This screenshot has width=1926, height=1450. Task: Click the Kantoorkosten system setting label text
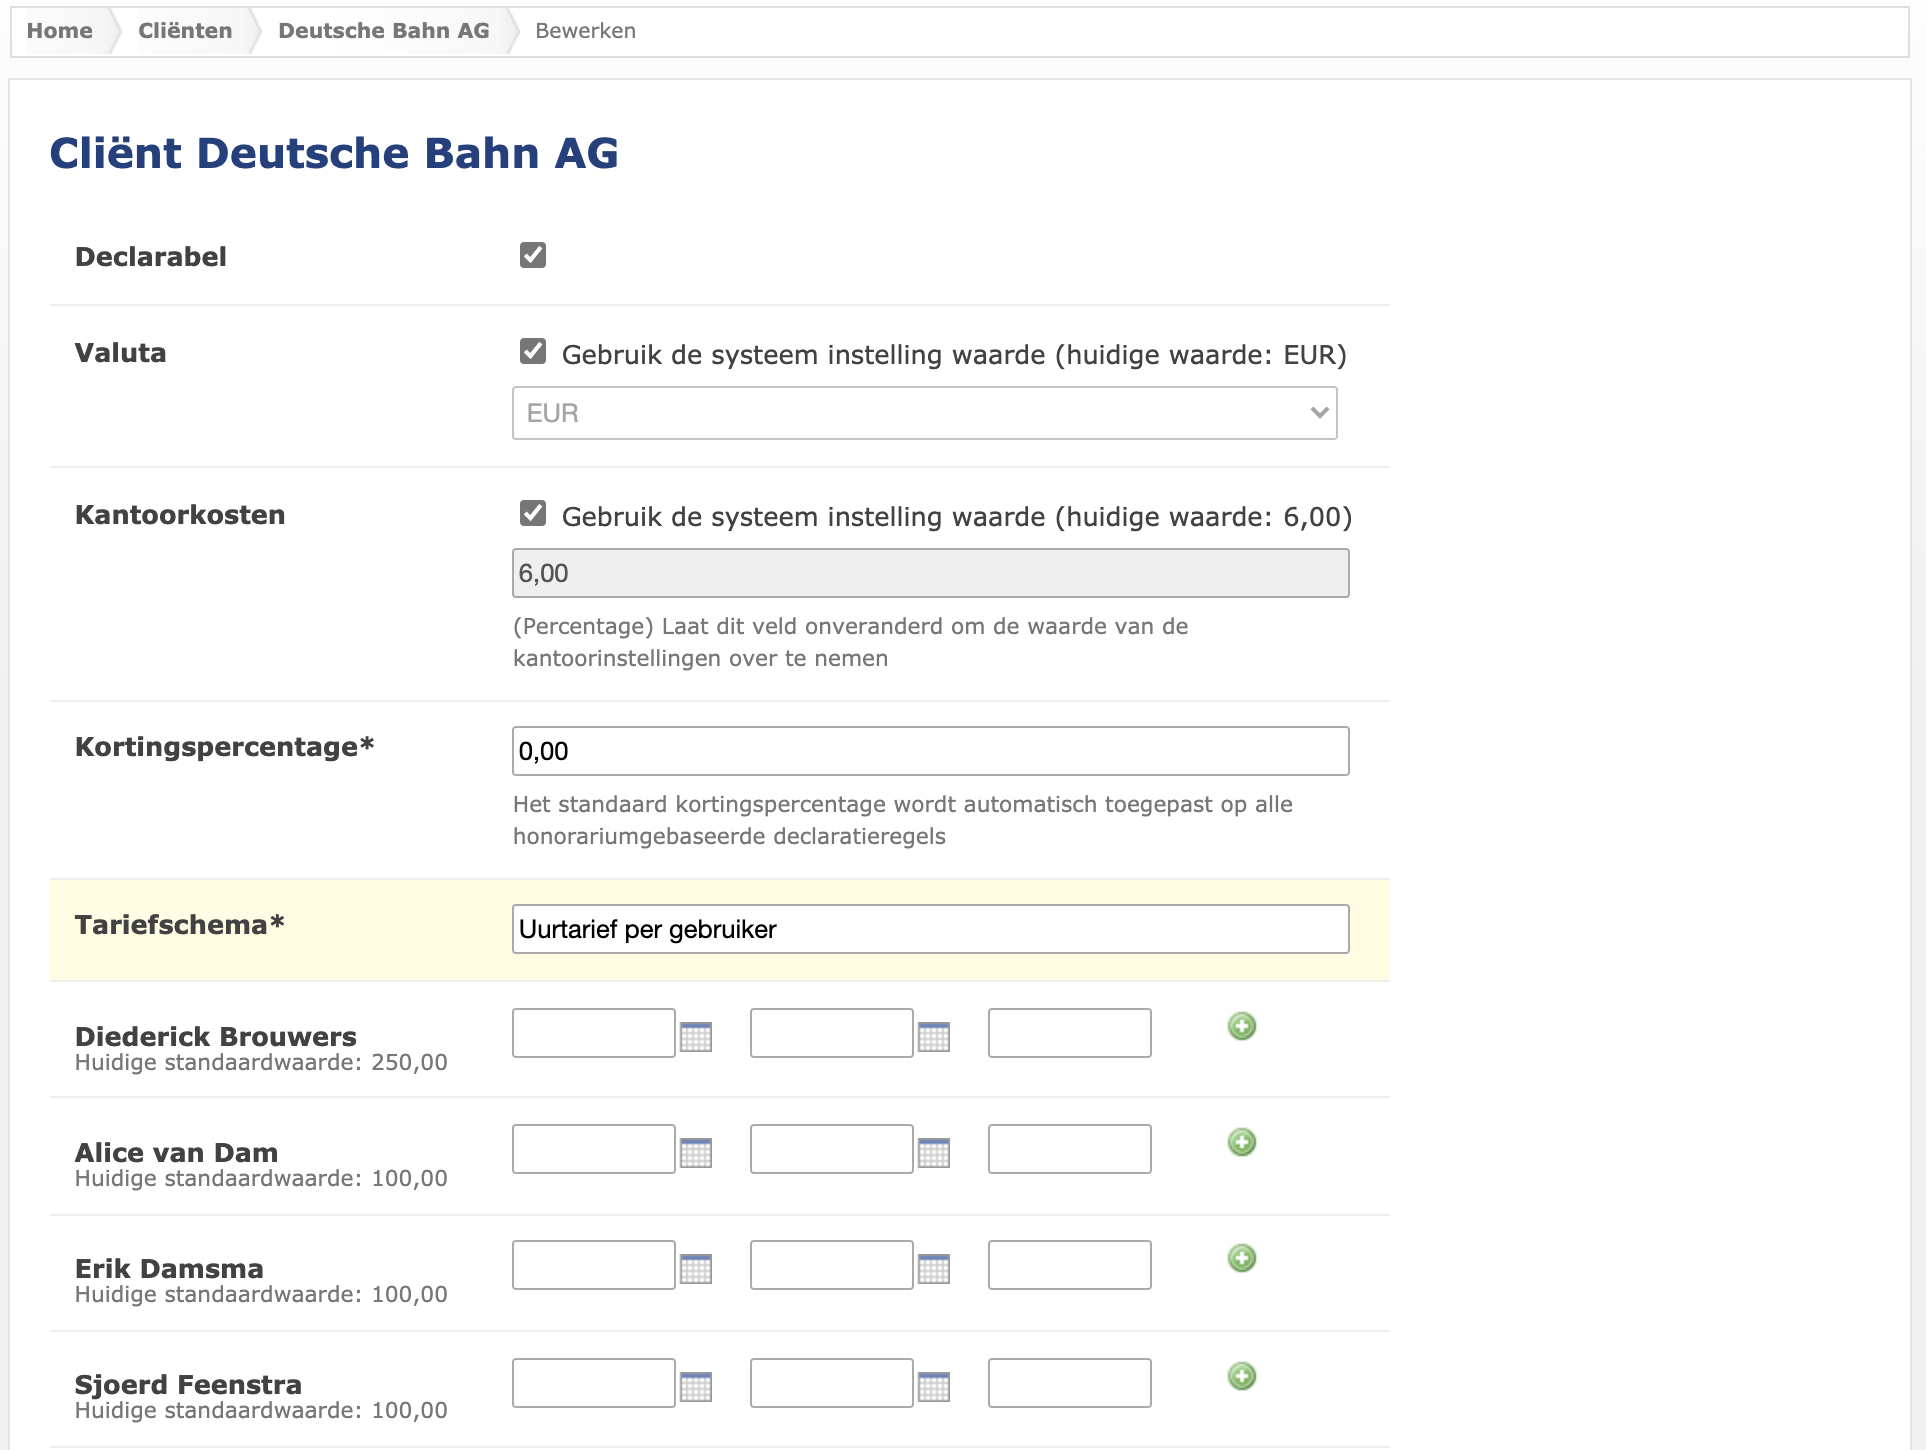(957, 517)
